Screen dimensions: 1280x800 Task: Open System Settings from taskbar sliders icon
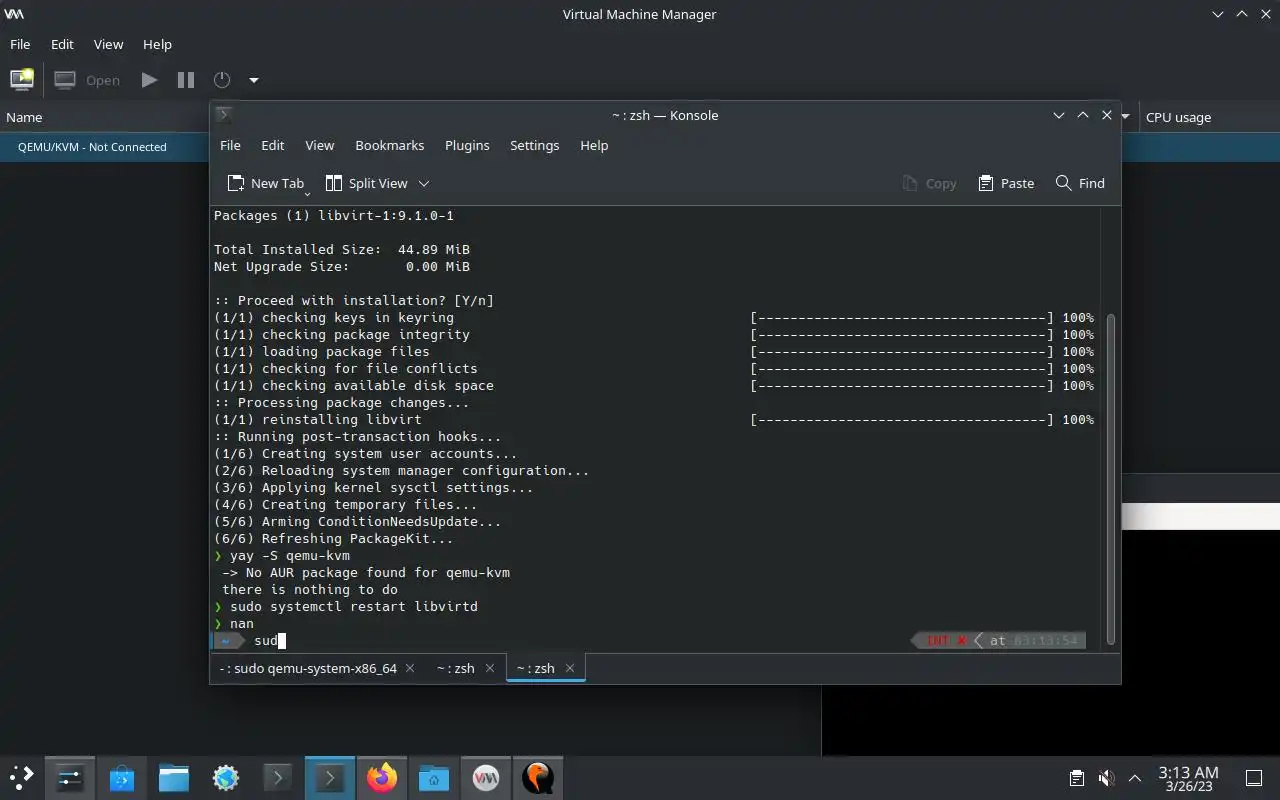click(x=70, y=777)
